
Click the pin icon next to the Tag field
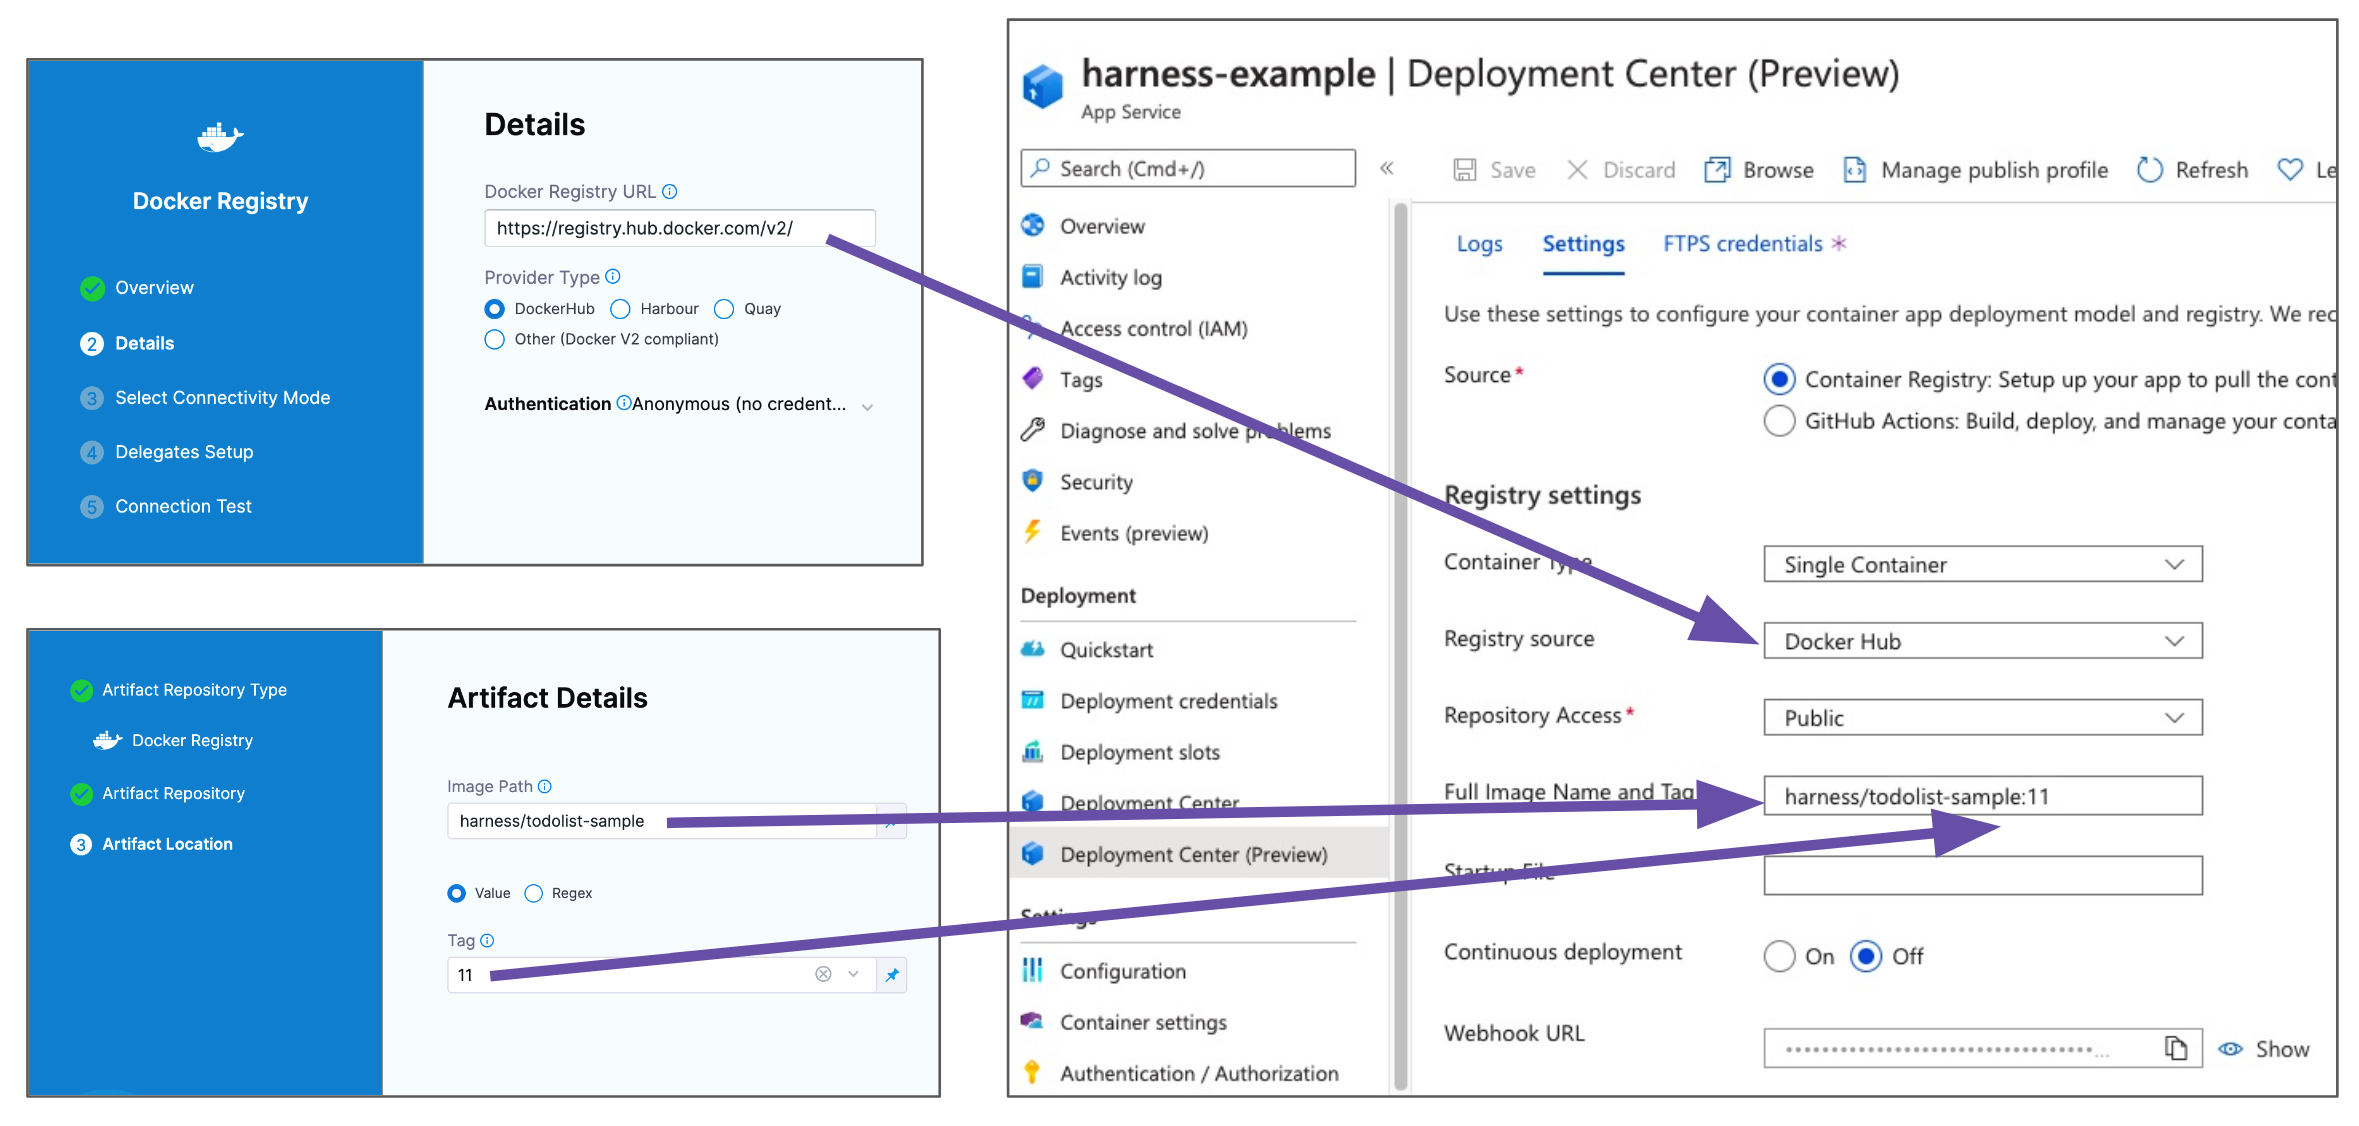pyautogui.click(x=892, y=974)
